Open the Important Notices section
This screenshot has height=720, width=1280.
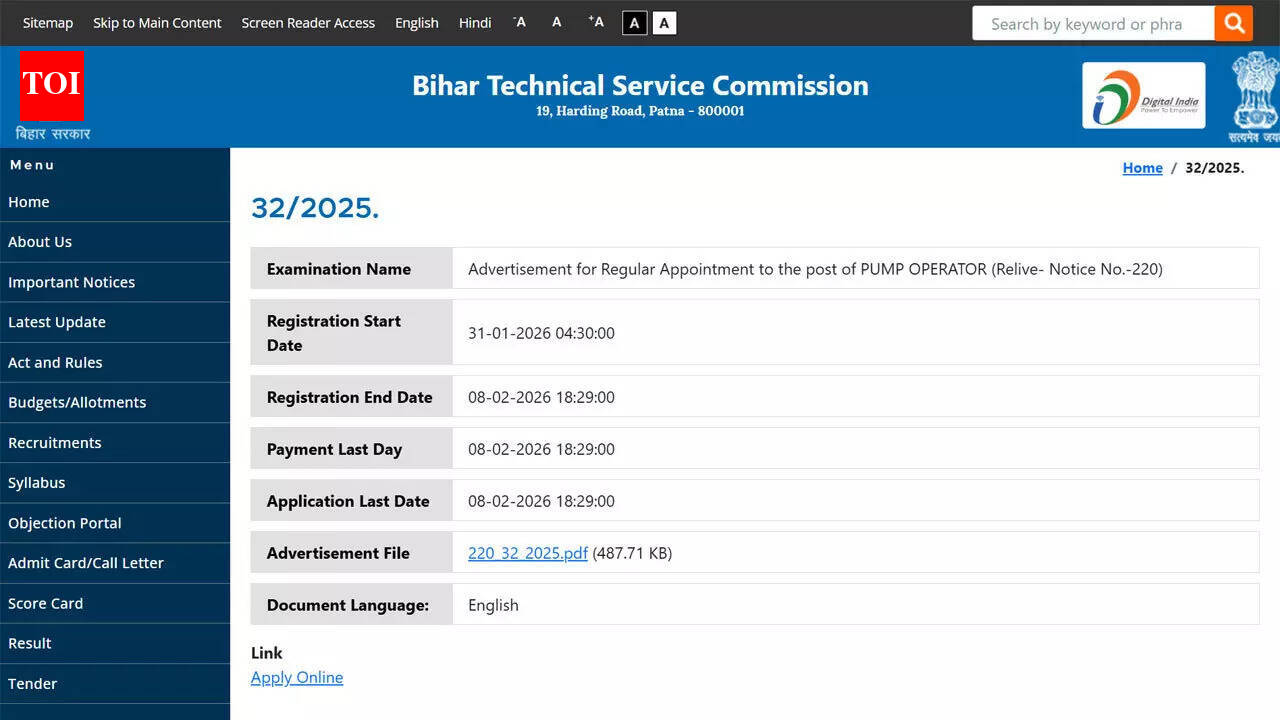(71, 282)
